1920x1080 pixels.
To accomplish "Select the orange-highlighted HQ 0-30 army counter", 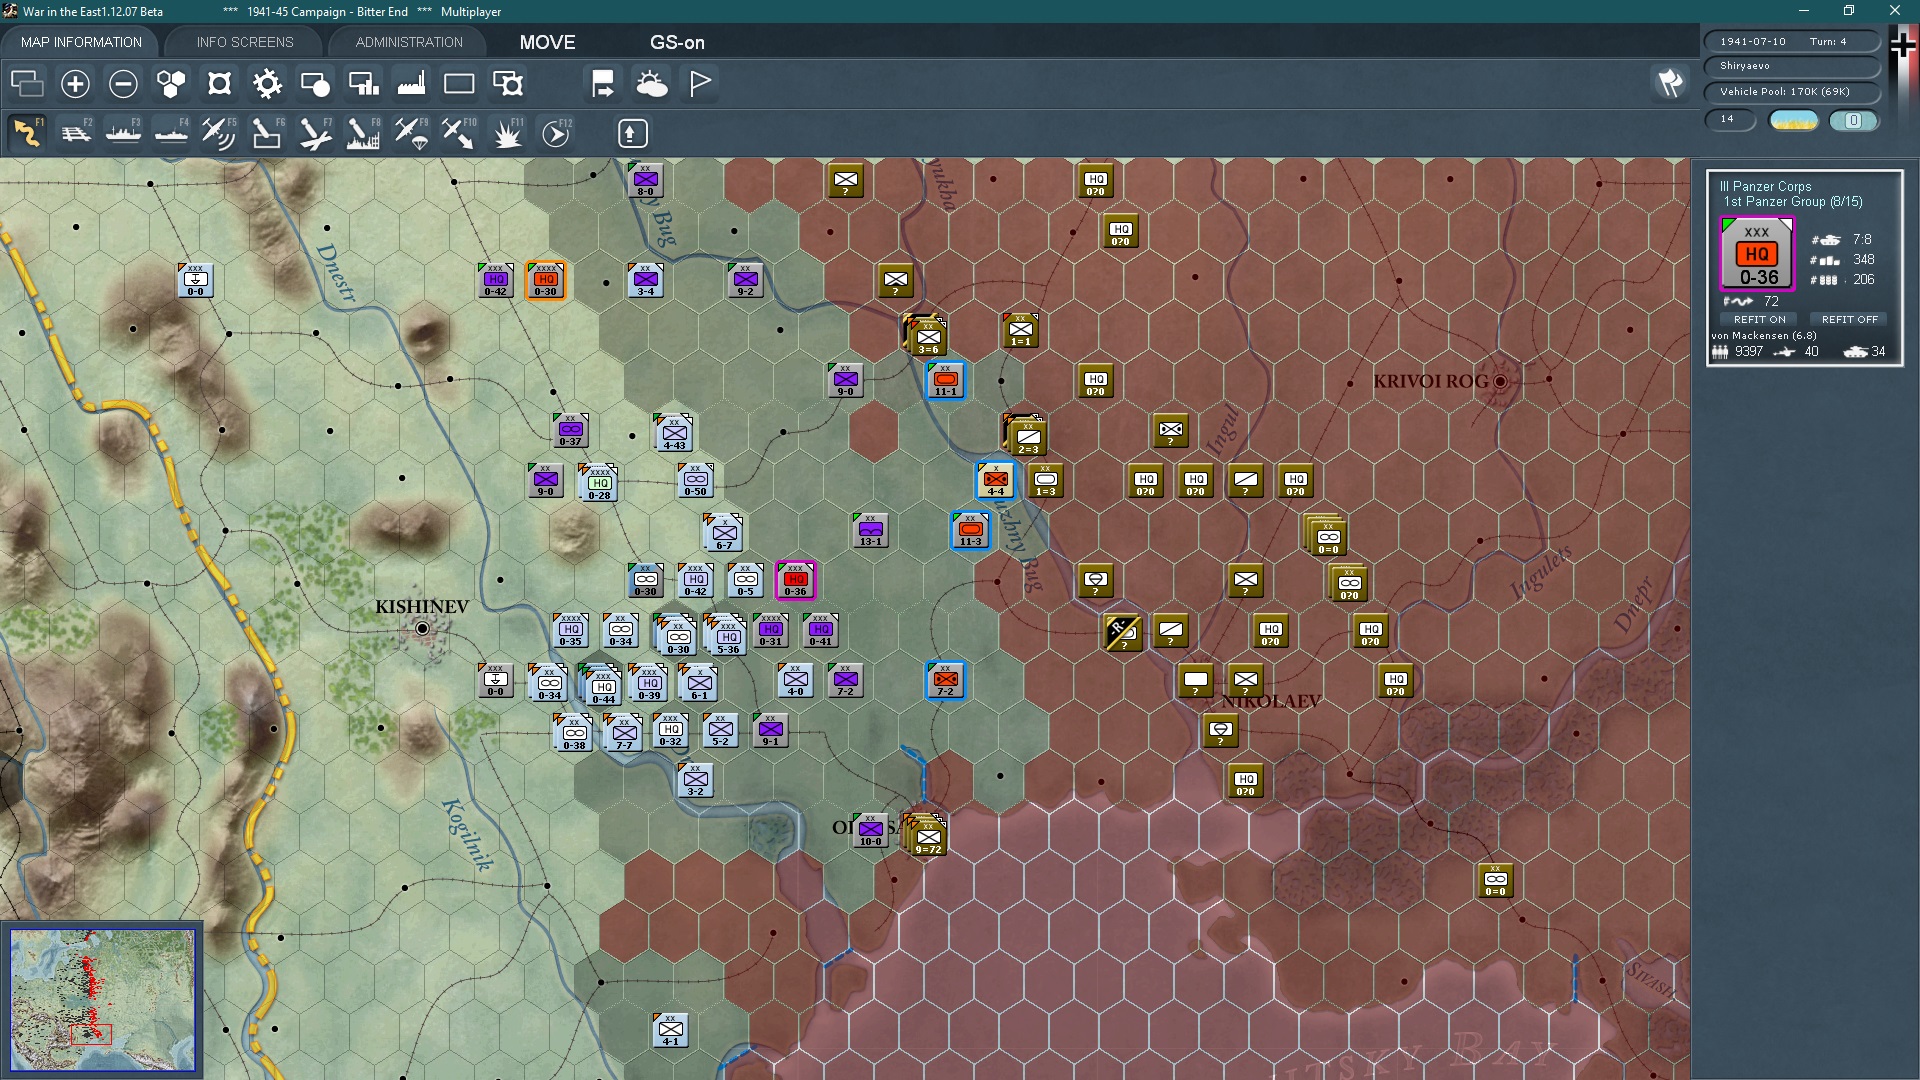I will [x=546, y=280].
